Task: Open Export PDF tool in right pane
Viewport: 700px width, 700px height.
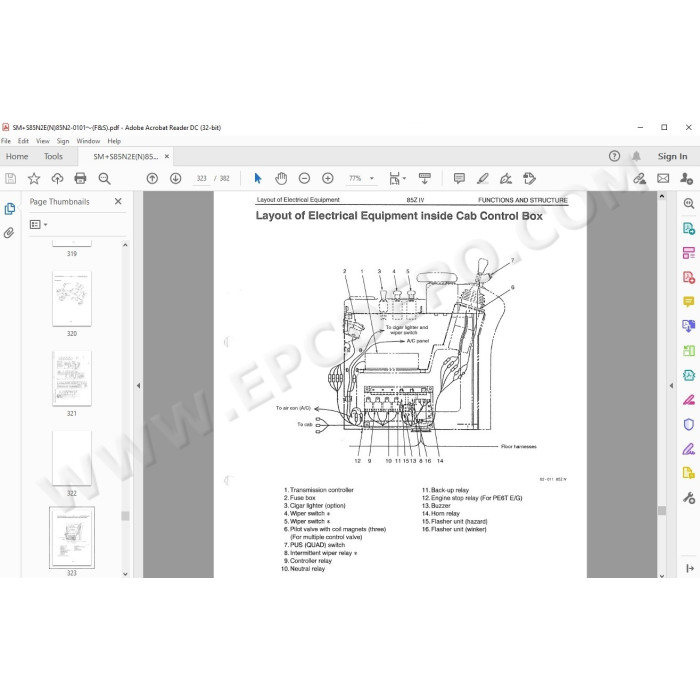Action: point(688,229)
